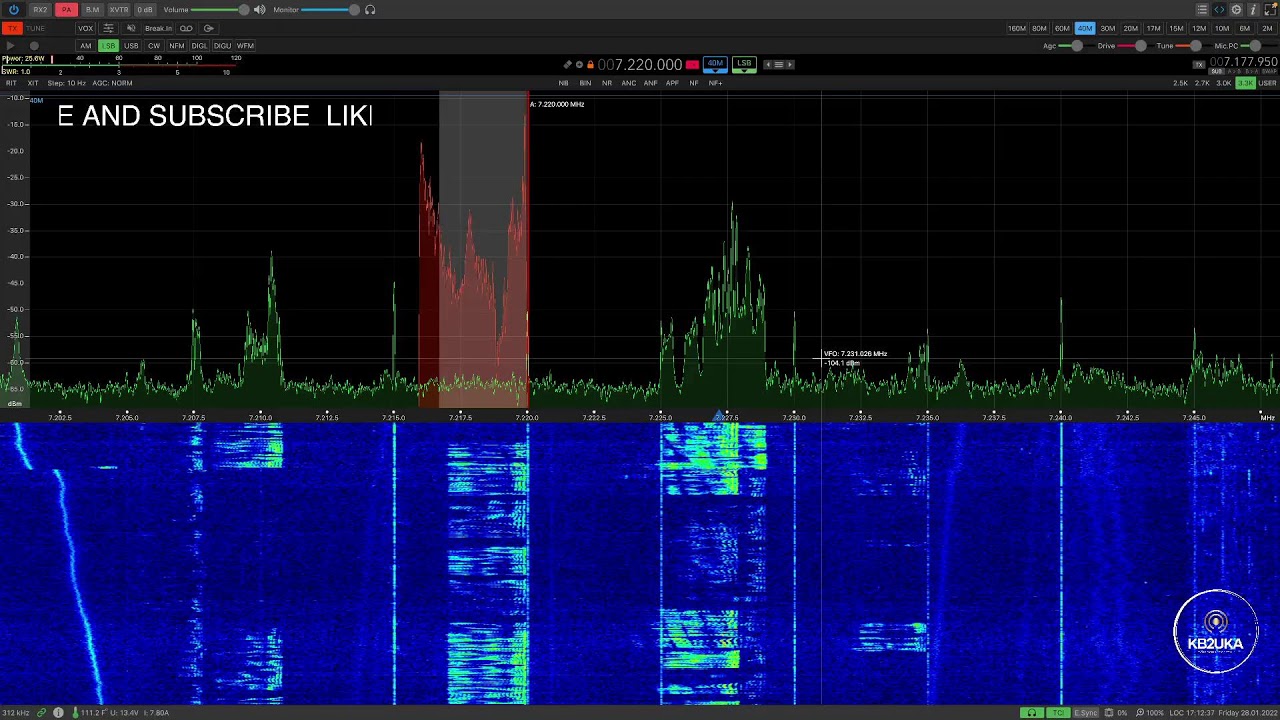The height and width of the screenshot is (720, 1280).
Task: Open the LSB mode dropdown beside frequency
Action: [x=744, y=64]
